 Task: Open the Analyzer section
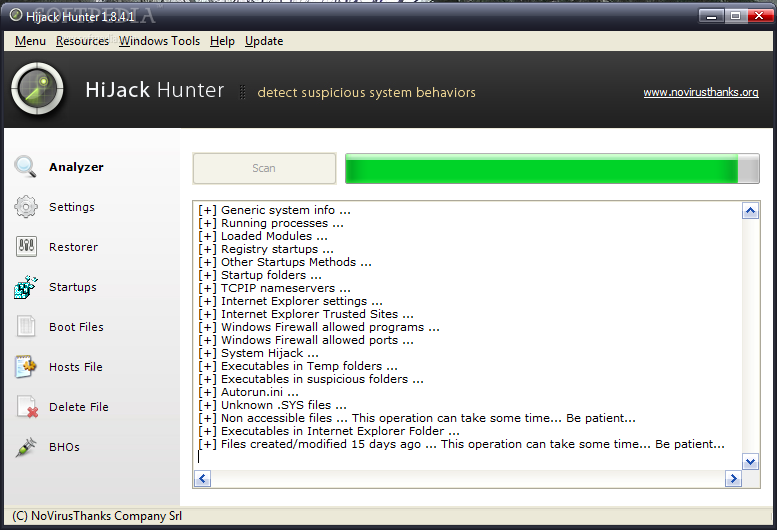click(76, 167)
